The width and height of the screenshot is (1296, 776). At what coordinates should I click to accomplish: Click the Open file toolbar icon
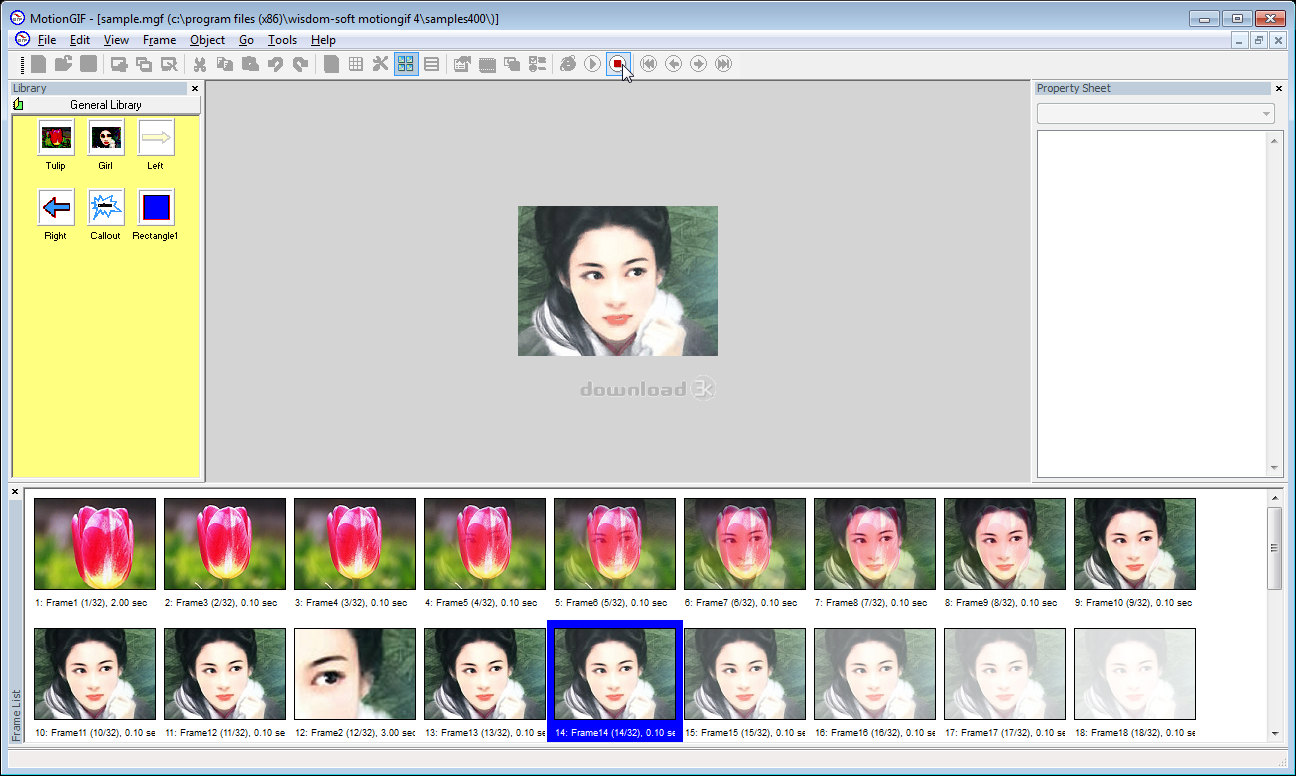click(x=63, y=64)
